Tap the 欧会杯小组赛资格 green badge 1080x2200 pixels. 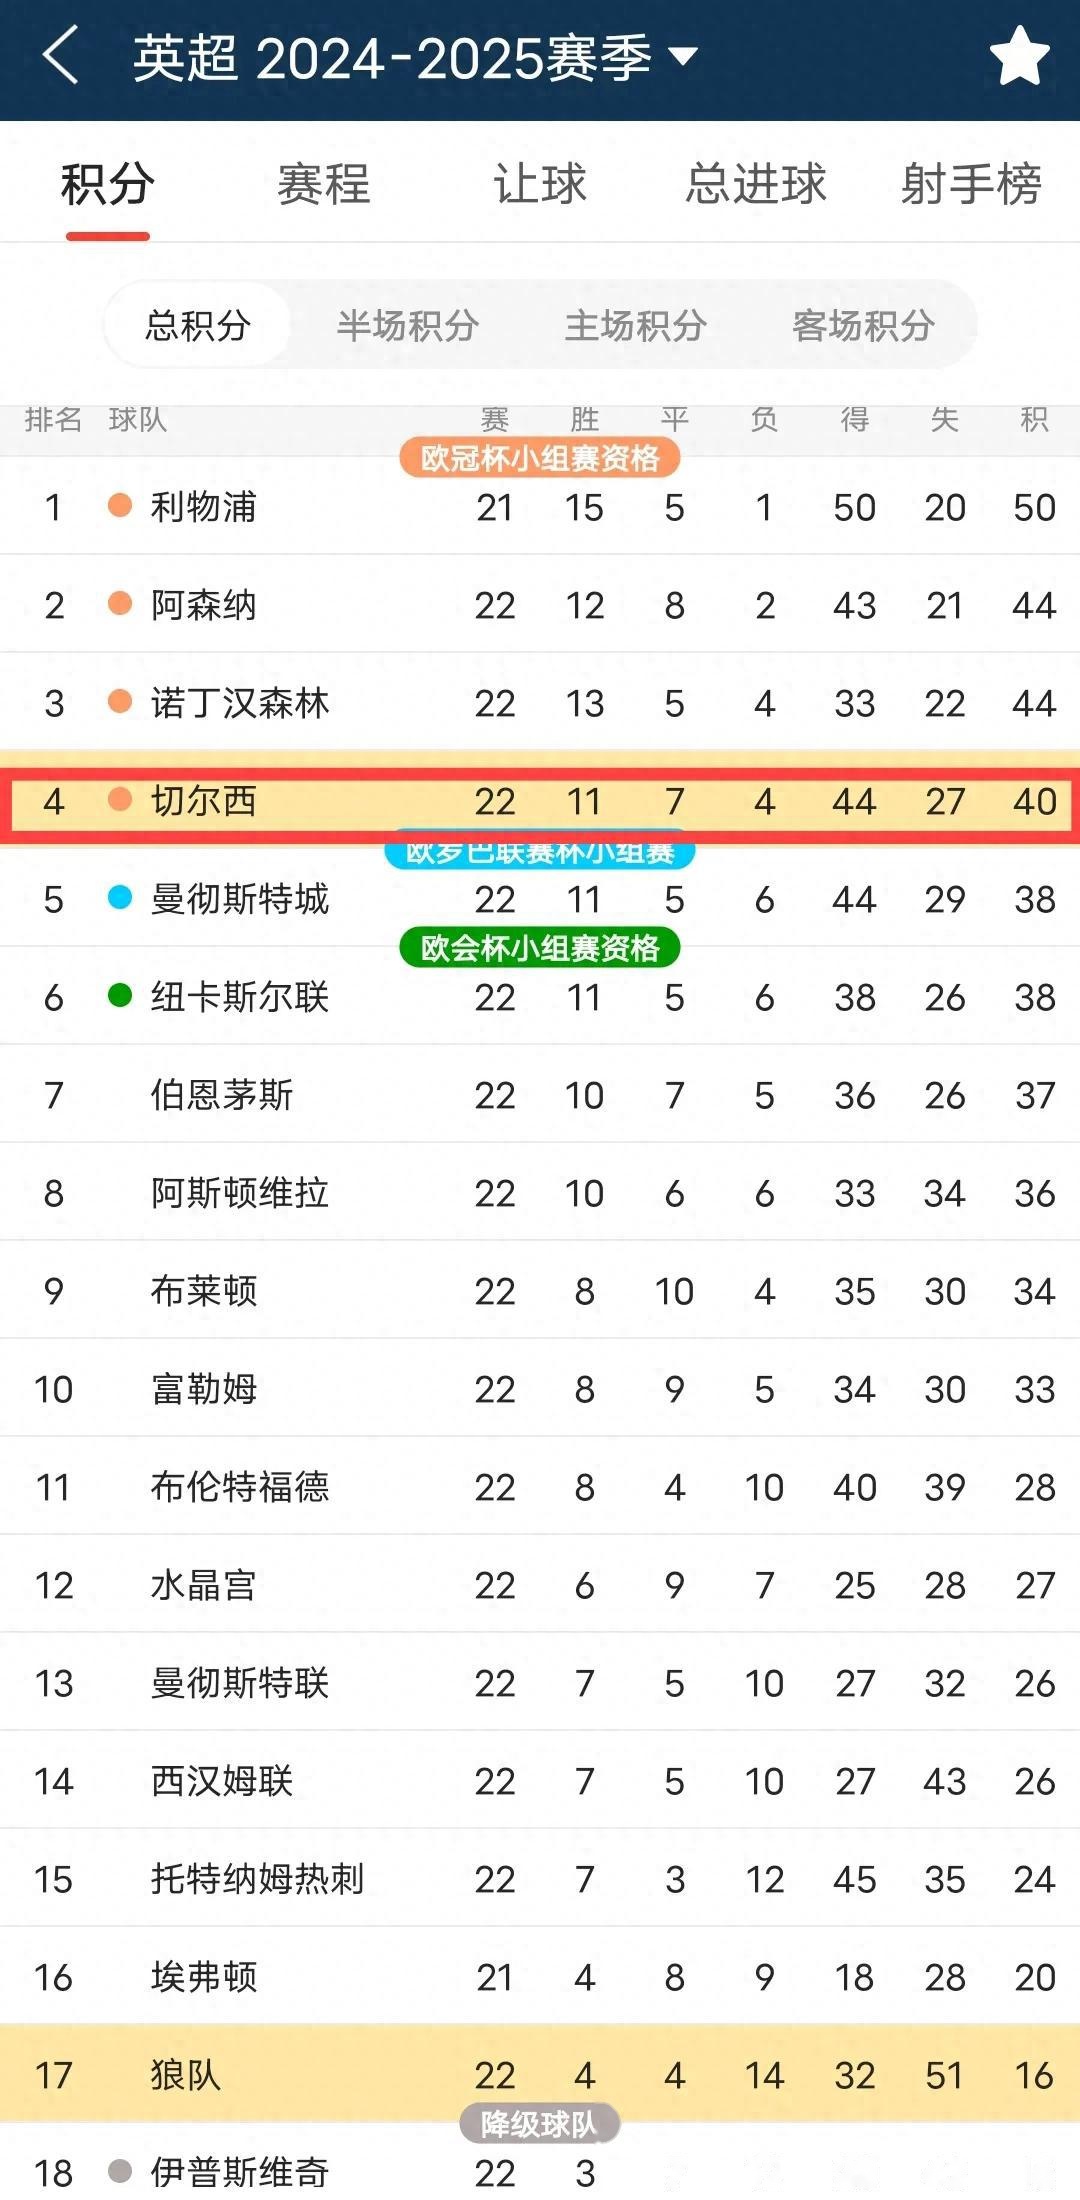540,947
